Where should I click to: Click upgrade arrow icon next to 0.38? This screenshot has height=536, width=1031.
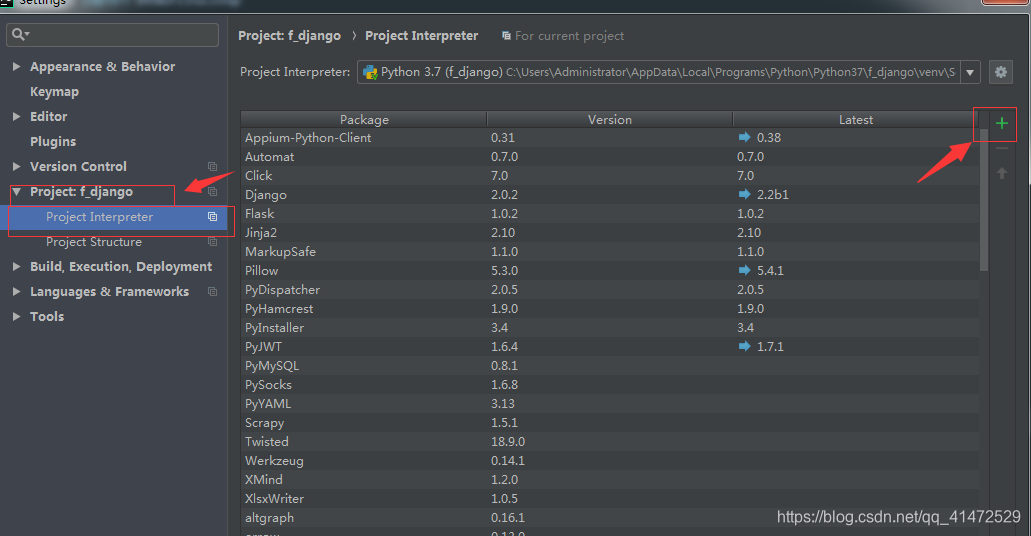tap(744, 137)
